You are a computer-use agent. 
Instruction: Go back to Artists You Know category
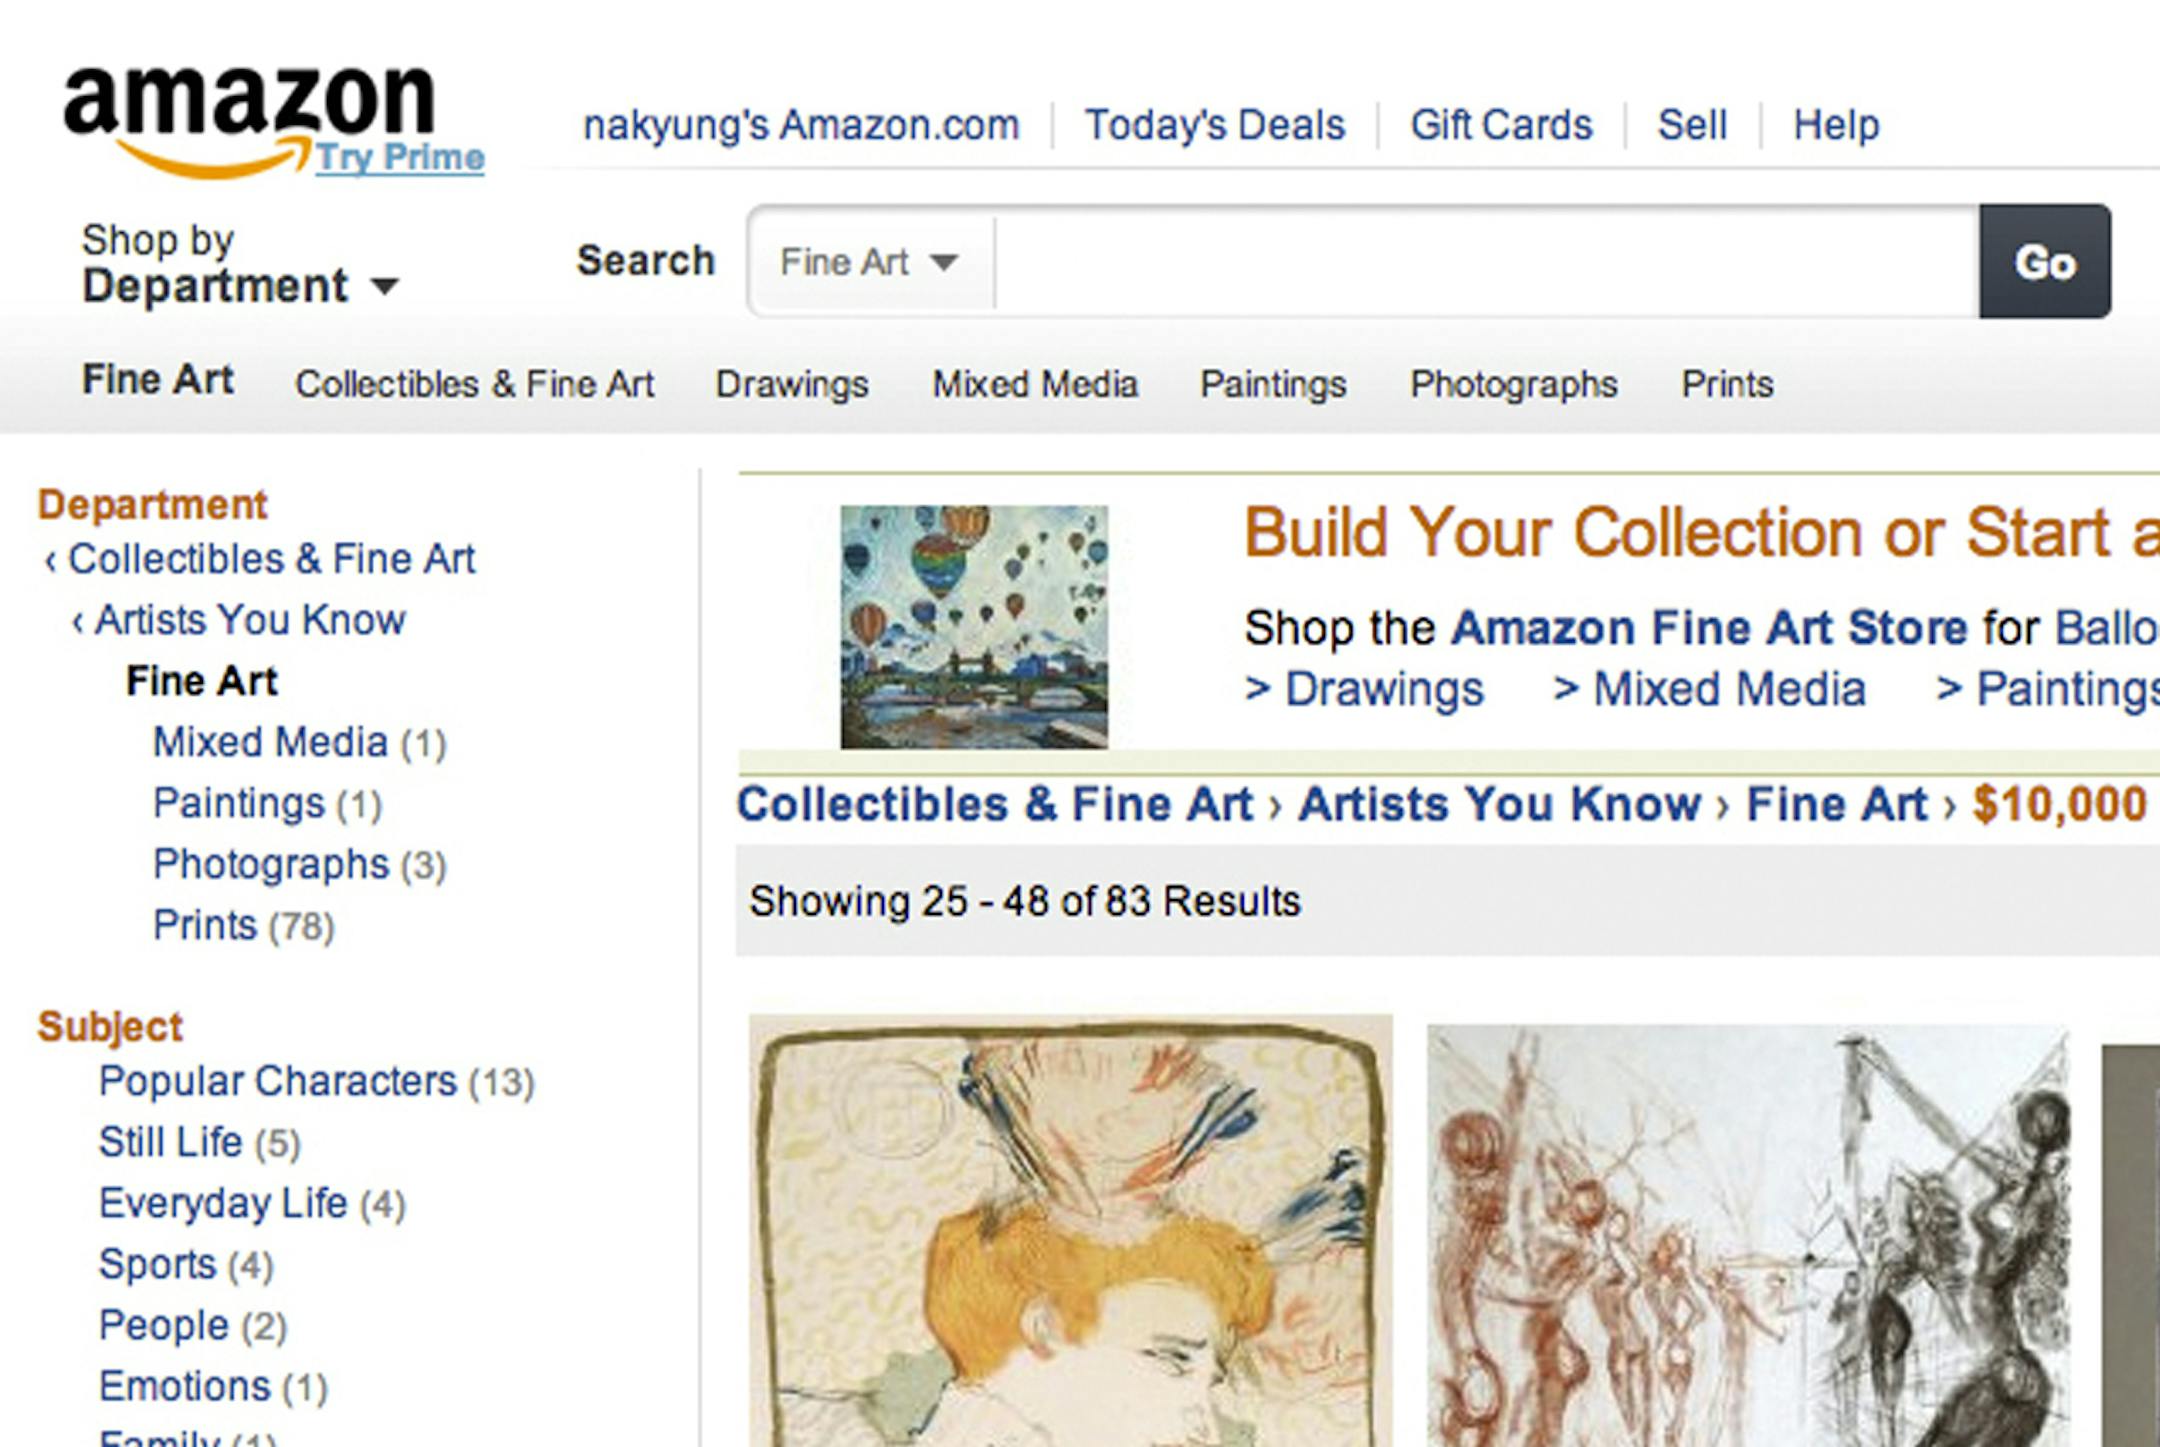click(x=245, y=620)
